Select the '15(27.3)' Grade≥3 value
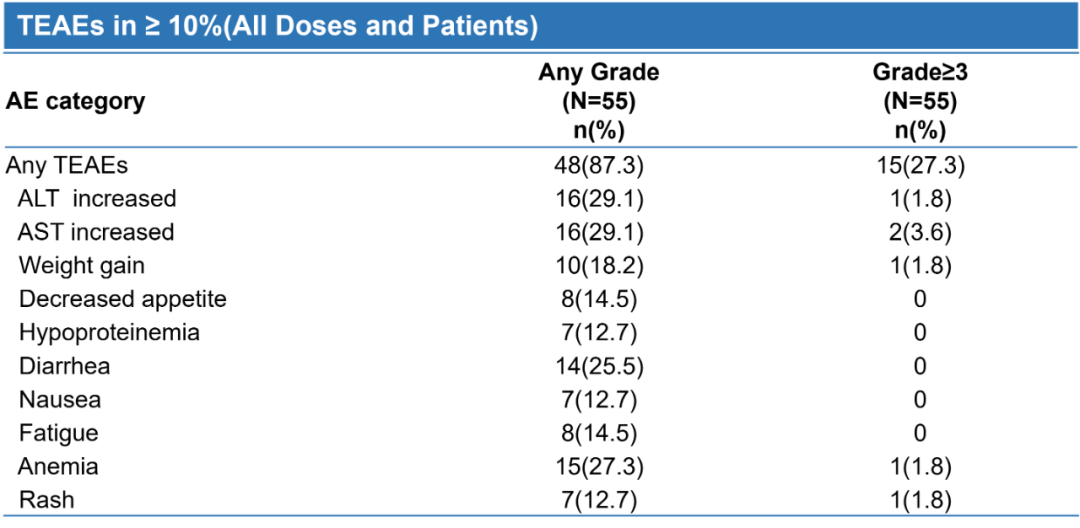The image size is (1080, 528). pos(920,165)
